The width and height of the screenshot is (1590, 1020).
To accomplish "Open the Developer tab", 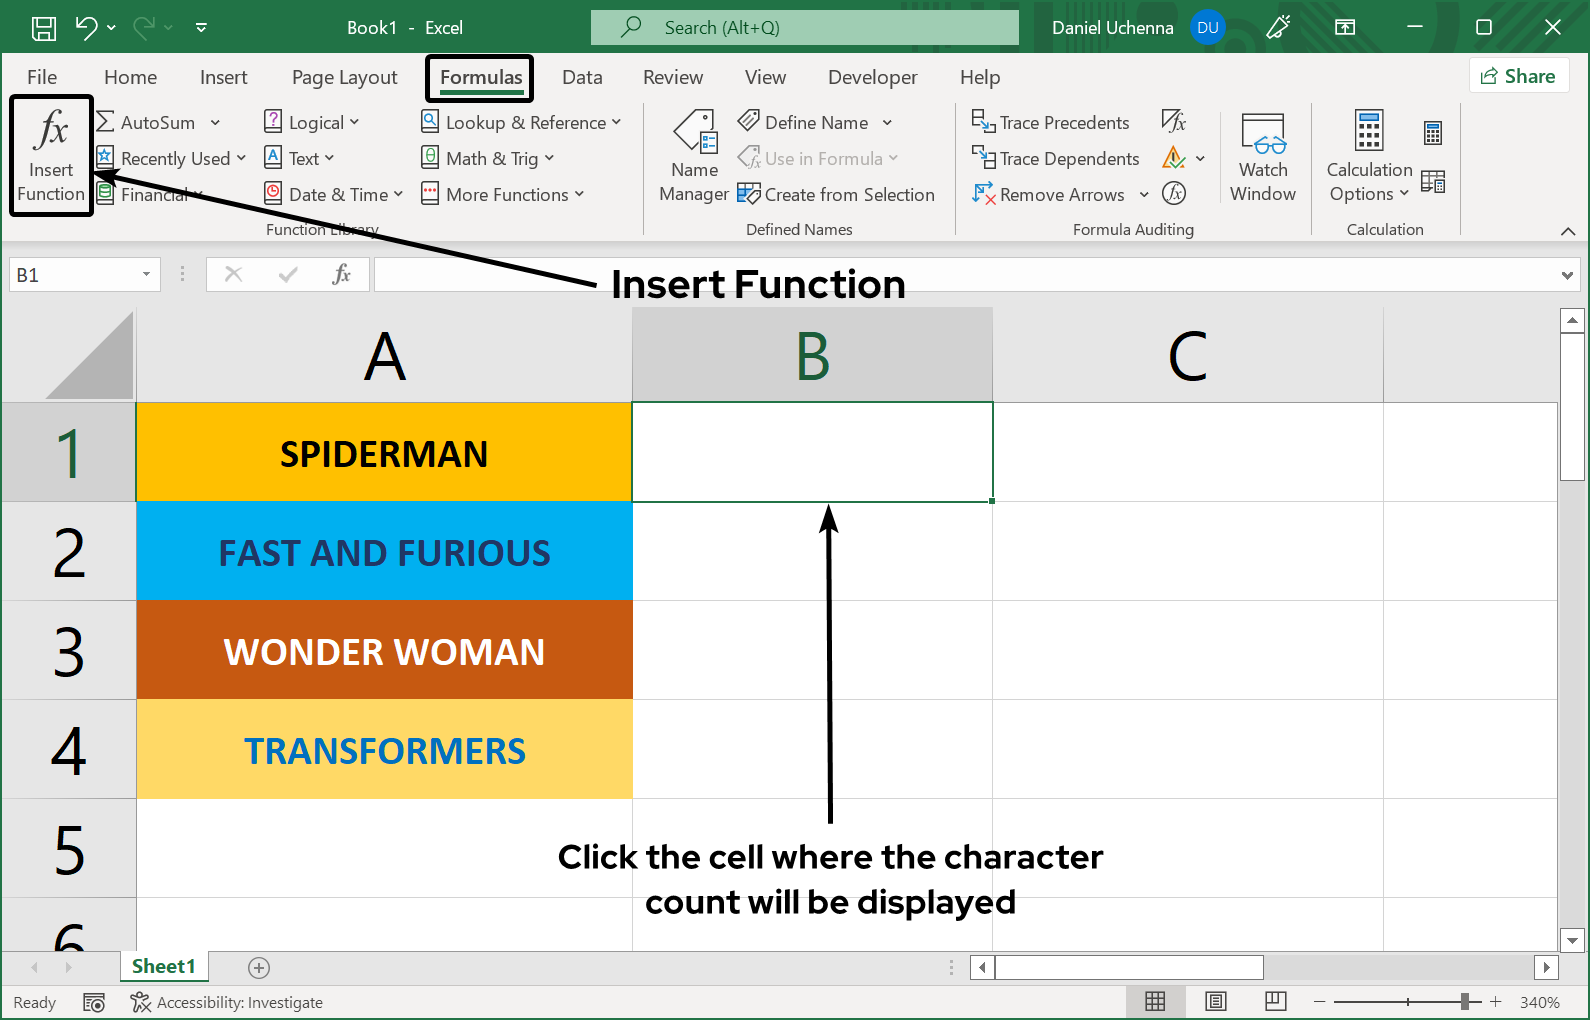I will click(x=872, y=77).
